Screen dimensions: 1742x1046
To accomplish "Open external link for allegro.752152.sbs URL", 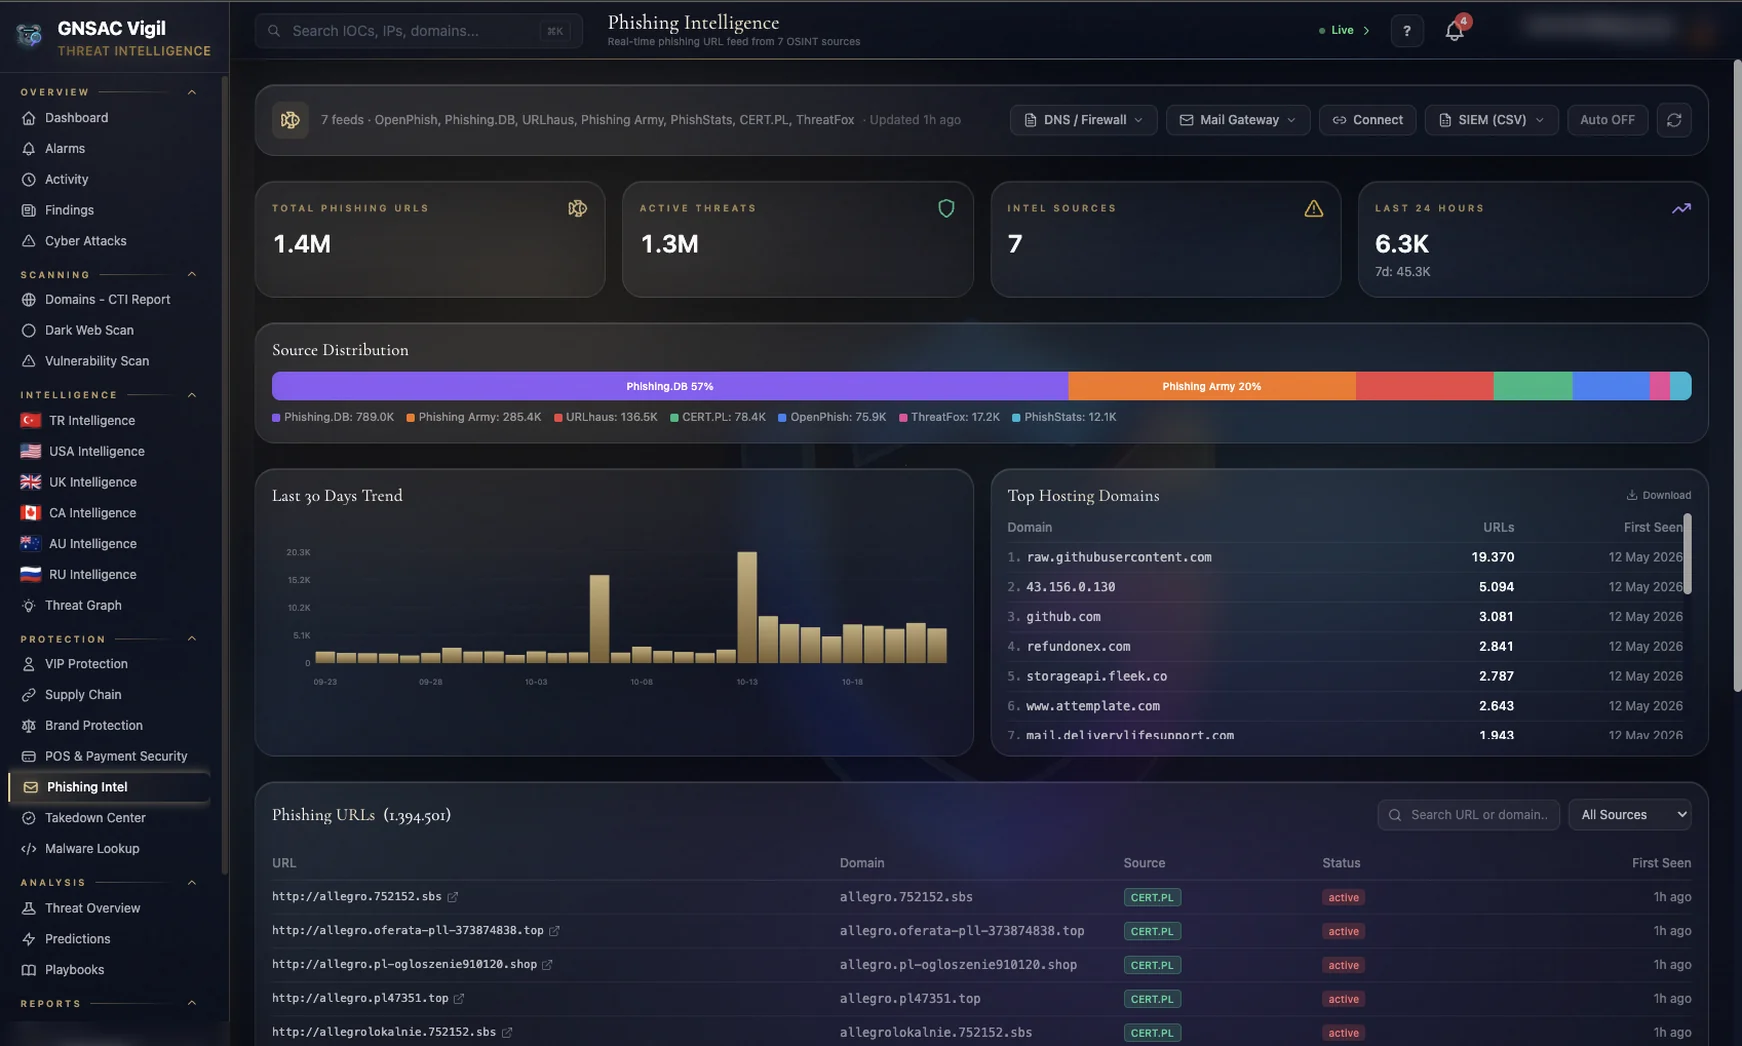I will point(453,897).
